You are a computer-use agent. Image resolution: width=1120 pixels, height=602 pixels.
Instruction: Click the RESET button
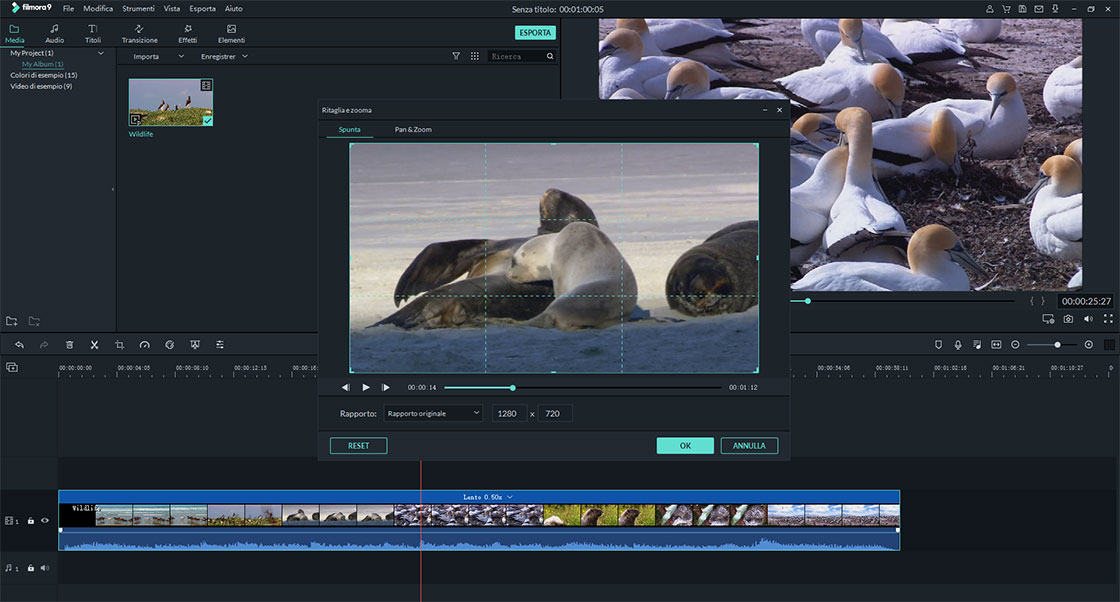(359, 446)
